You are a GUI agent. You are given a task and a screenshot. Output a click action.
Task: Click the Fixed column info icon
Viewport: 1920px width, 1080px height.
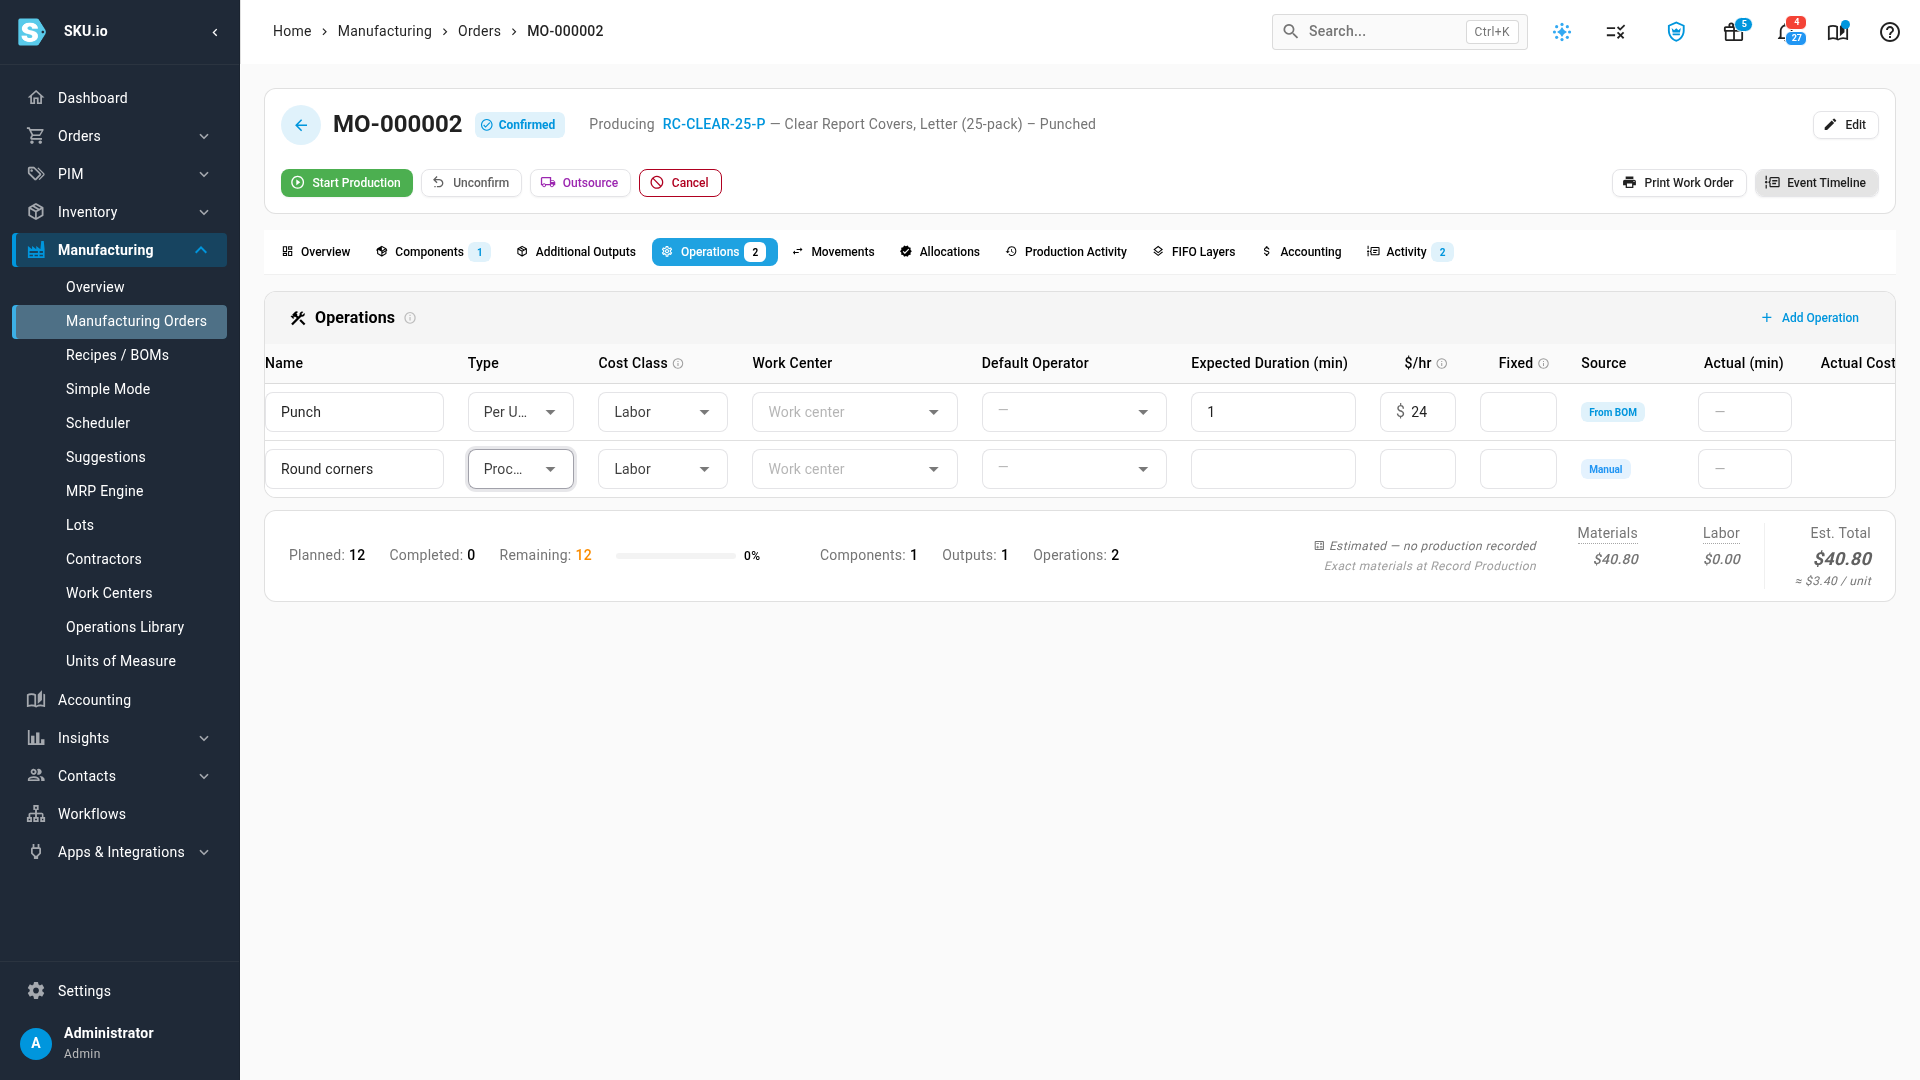[x=1544, y=364]
